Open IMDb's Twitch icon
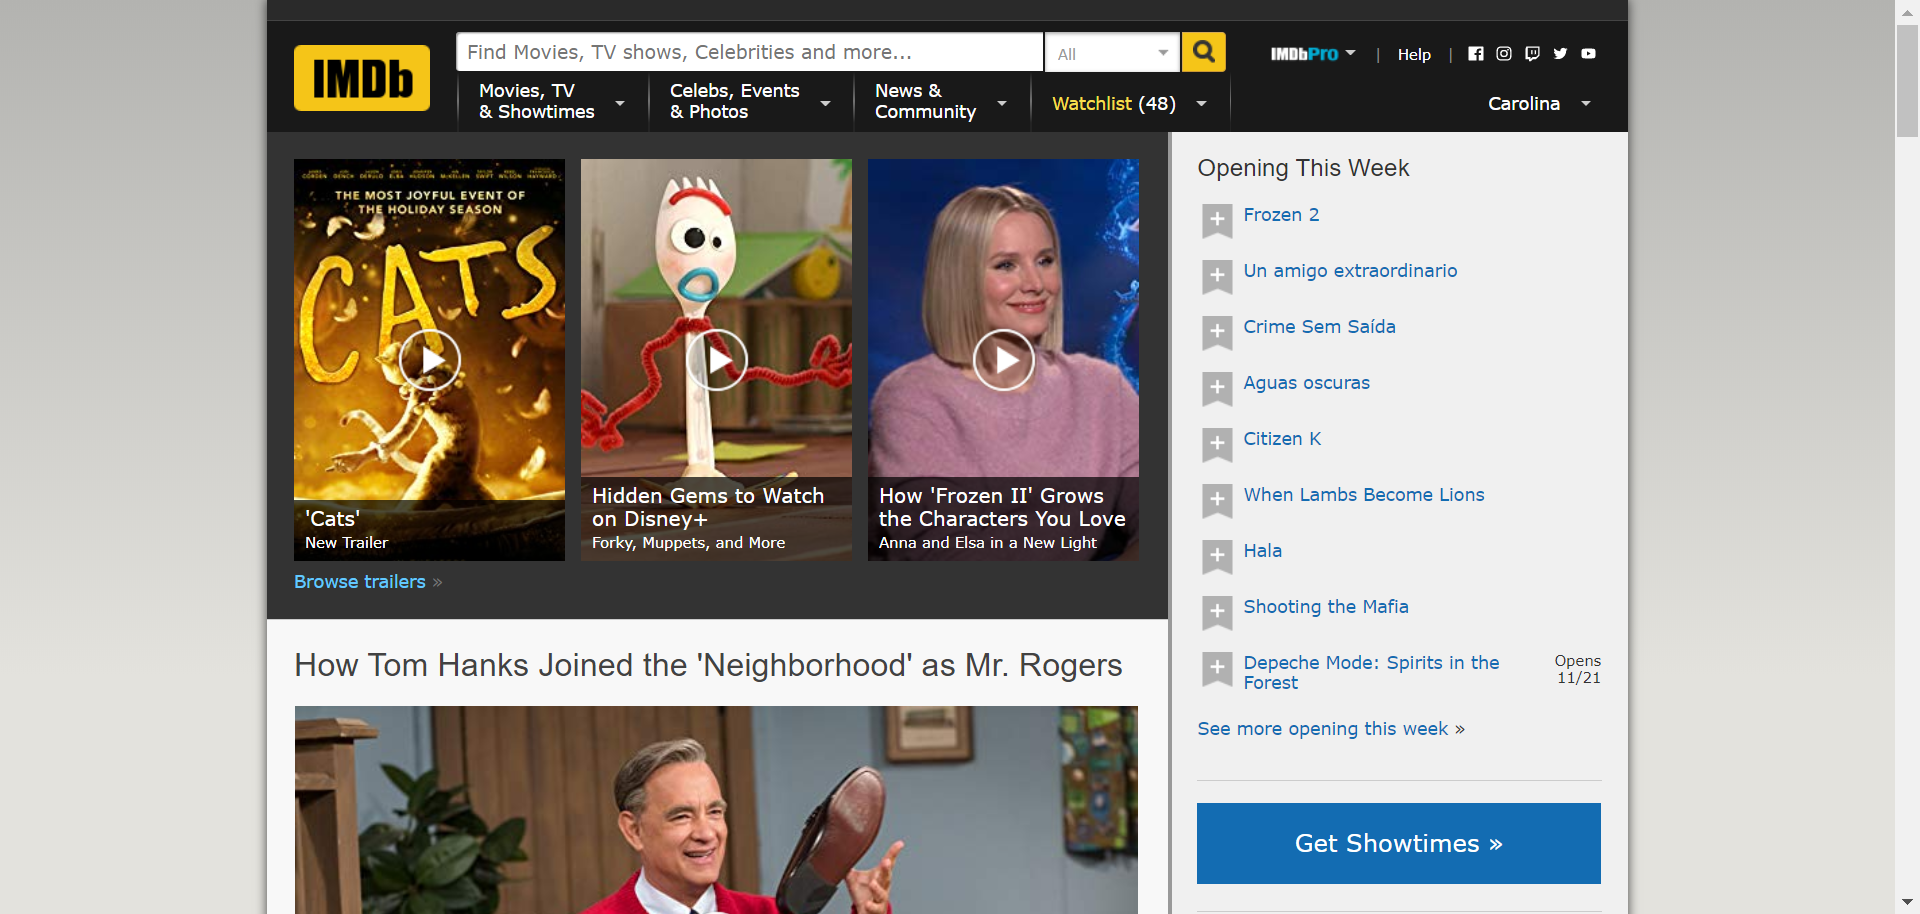 tap(1531, 54)
